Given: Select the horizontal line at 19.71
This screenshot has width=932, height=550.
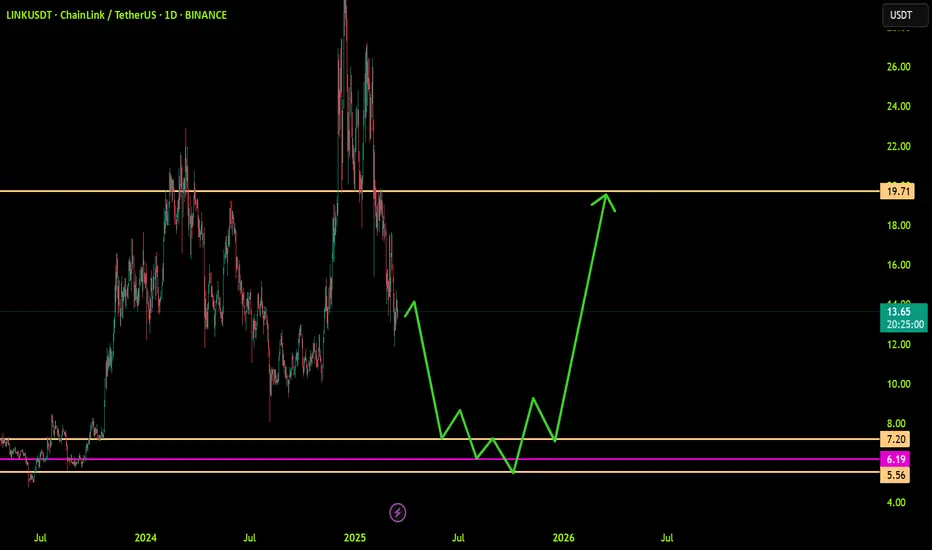Looking at the screenshot, I should [440, 191].
